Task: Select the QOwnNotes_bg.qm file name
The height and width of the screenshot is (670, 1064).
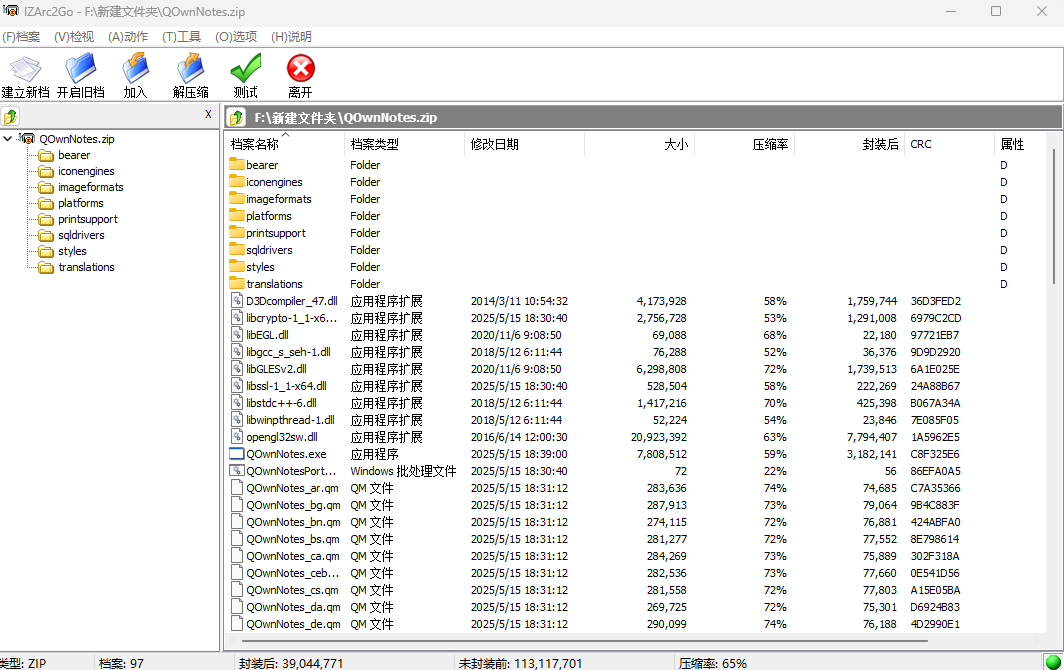Action: pyautogui.click(x=293, y=505)
